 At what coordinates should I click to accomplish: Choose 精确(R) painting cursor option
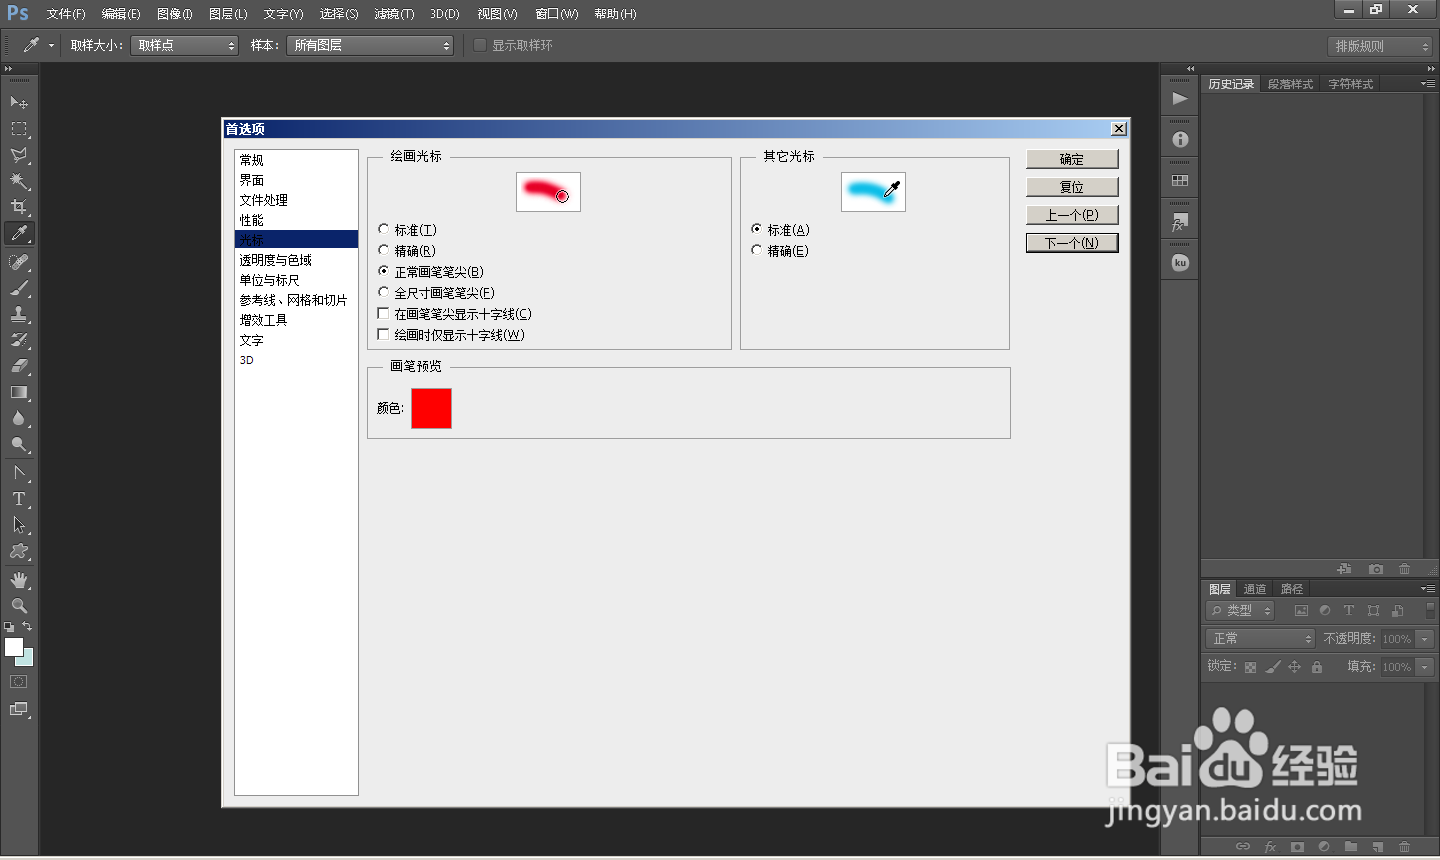407,251
